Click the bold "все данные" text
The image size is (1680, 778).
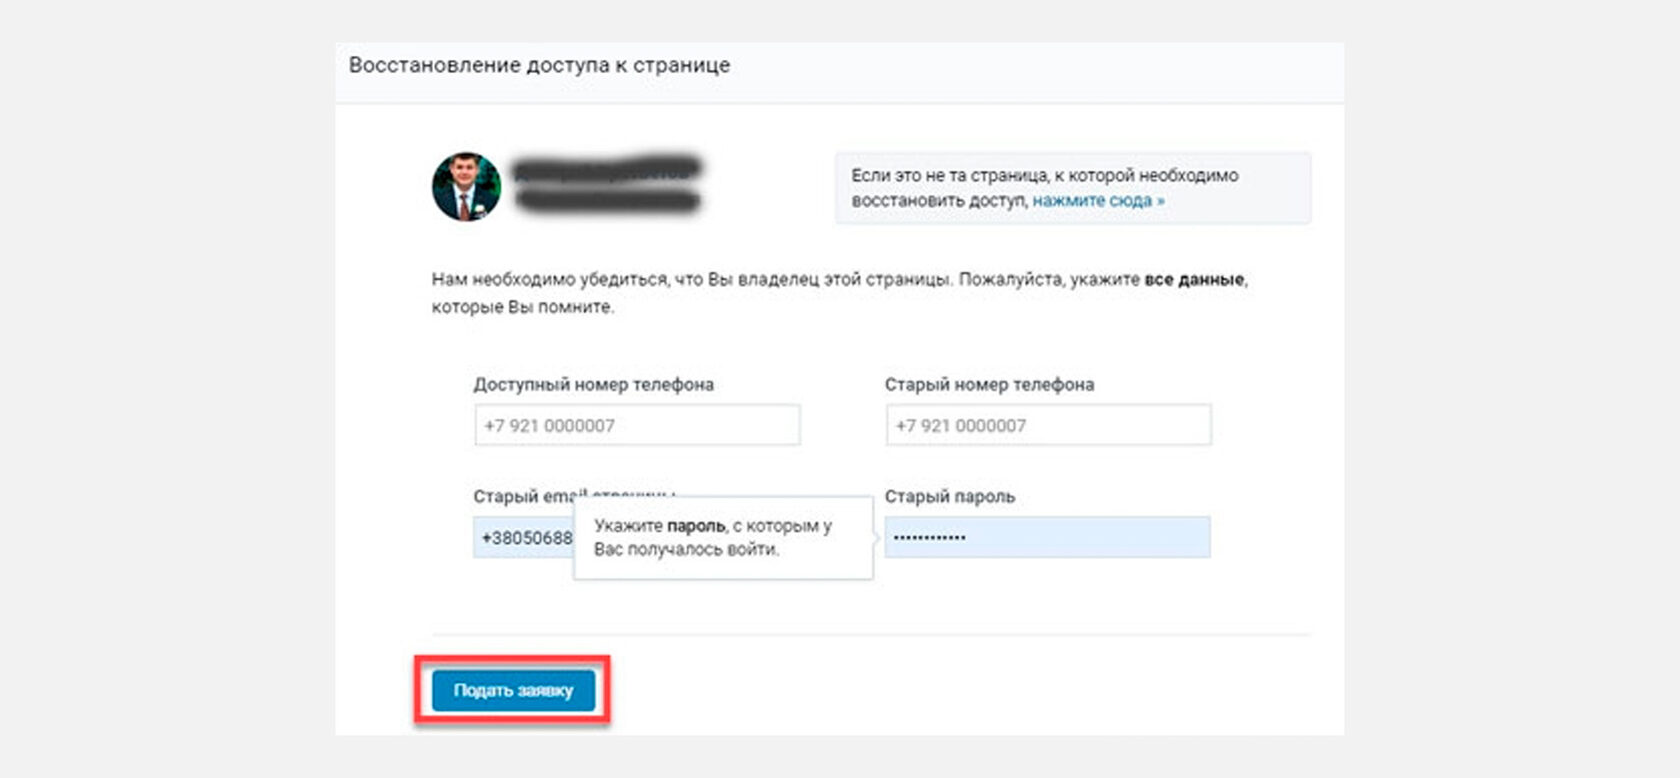[1194, 279]
